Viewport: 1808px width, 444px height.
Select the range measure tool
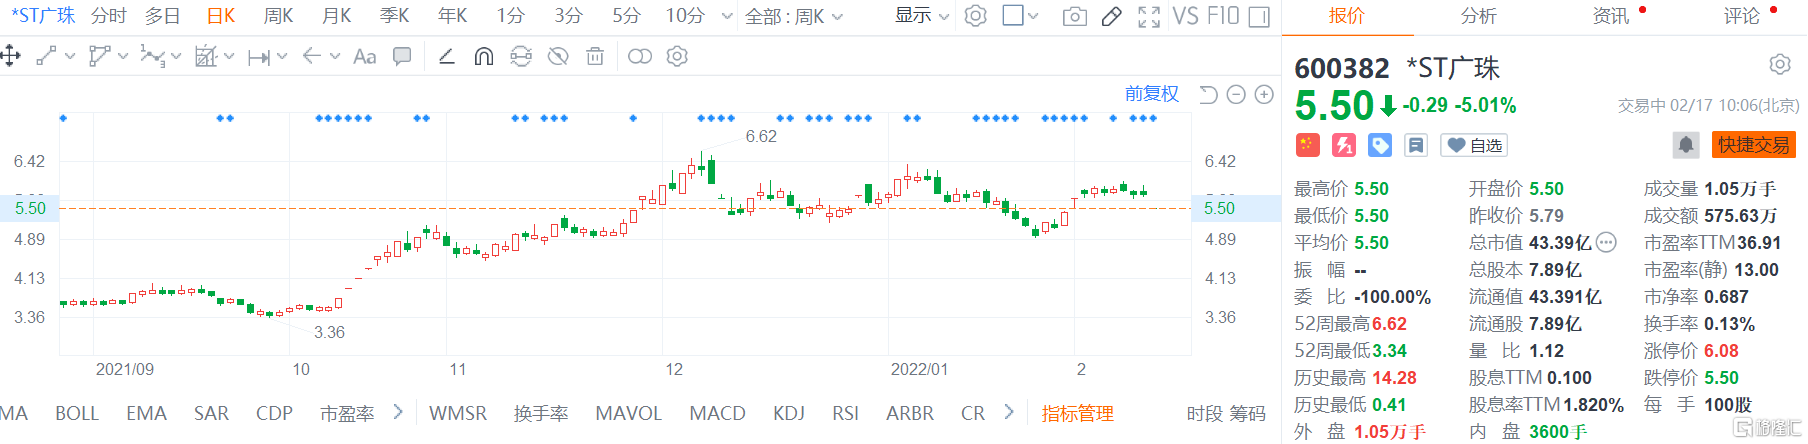click(259, 57)
